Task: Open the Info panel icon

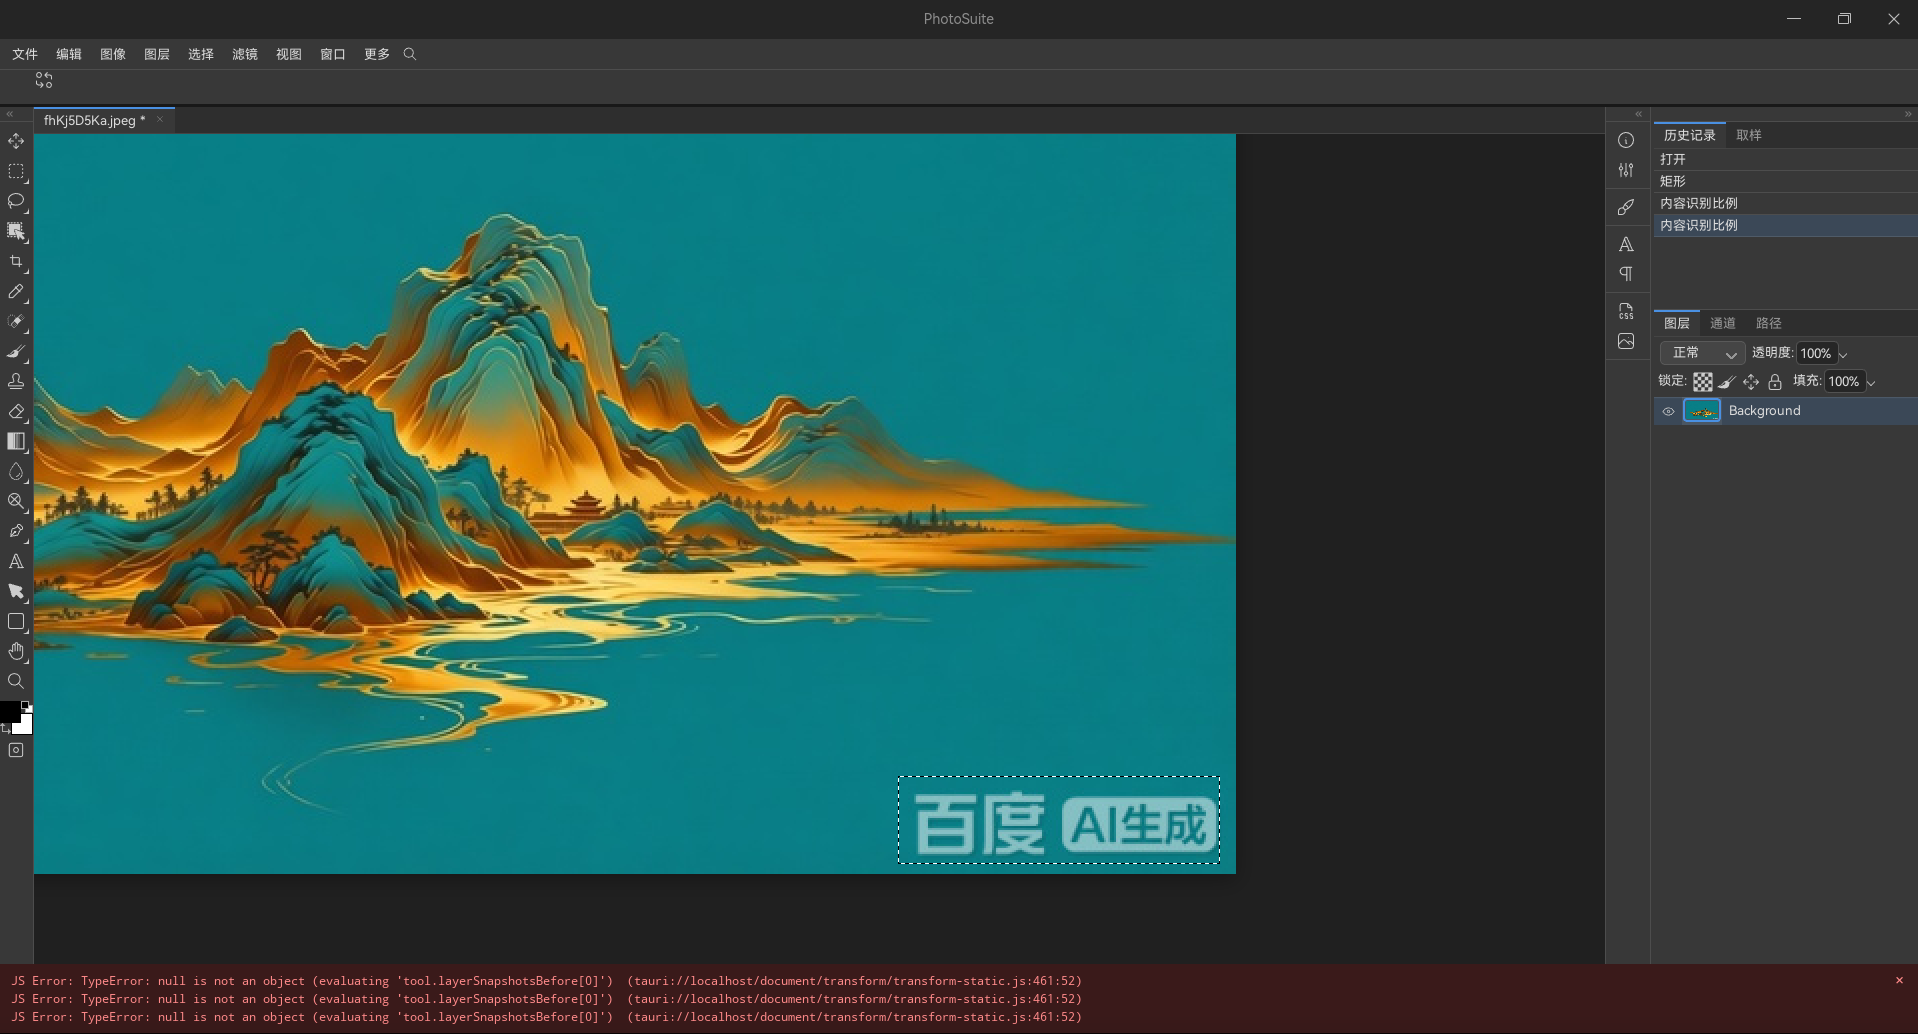Action: coord(1626,140)
